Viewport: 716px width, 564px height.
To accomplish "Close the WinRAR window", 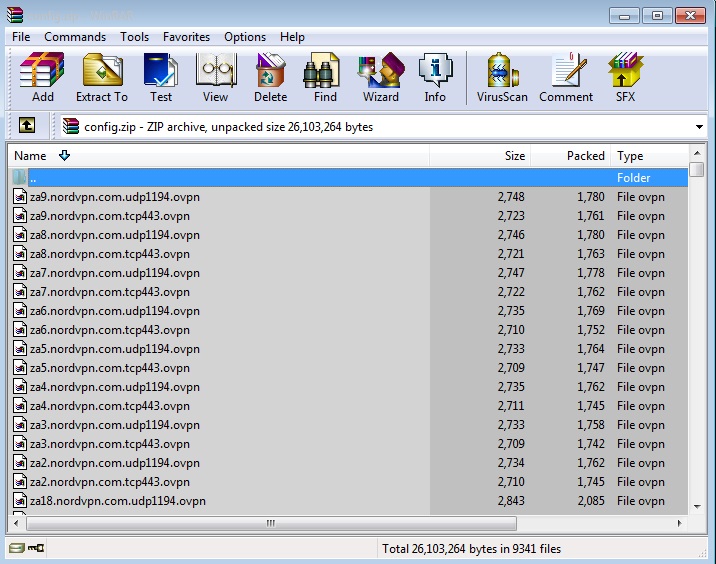I will (x=690, y=16).
